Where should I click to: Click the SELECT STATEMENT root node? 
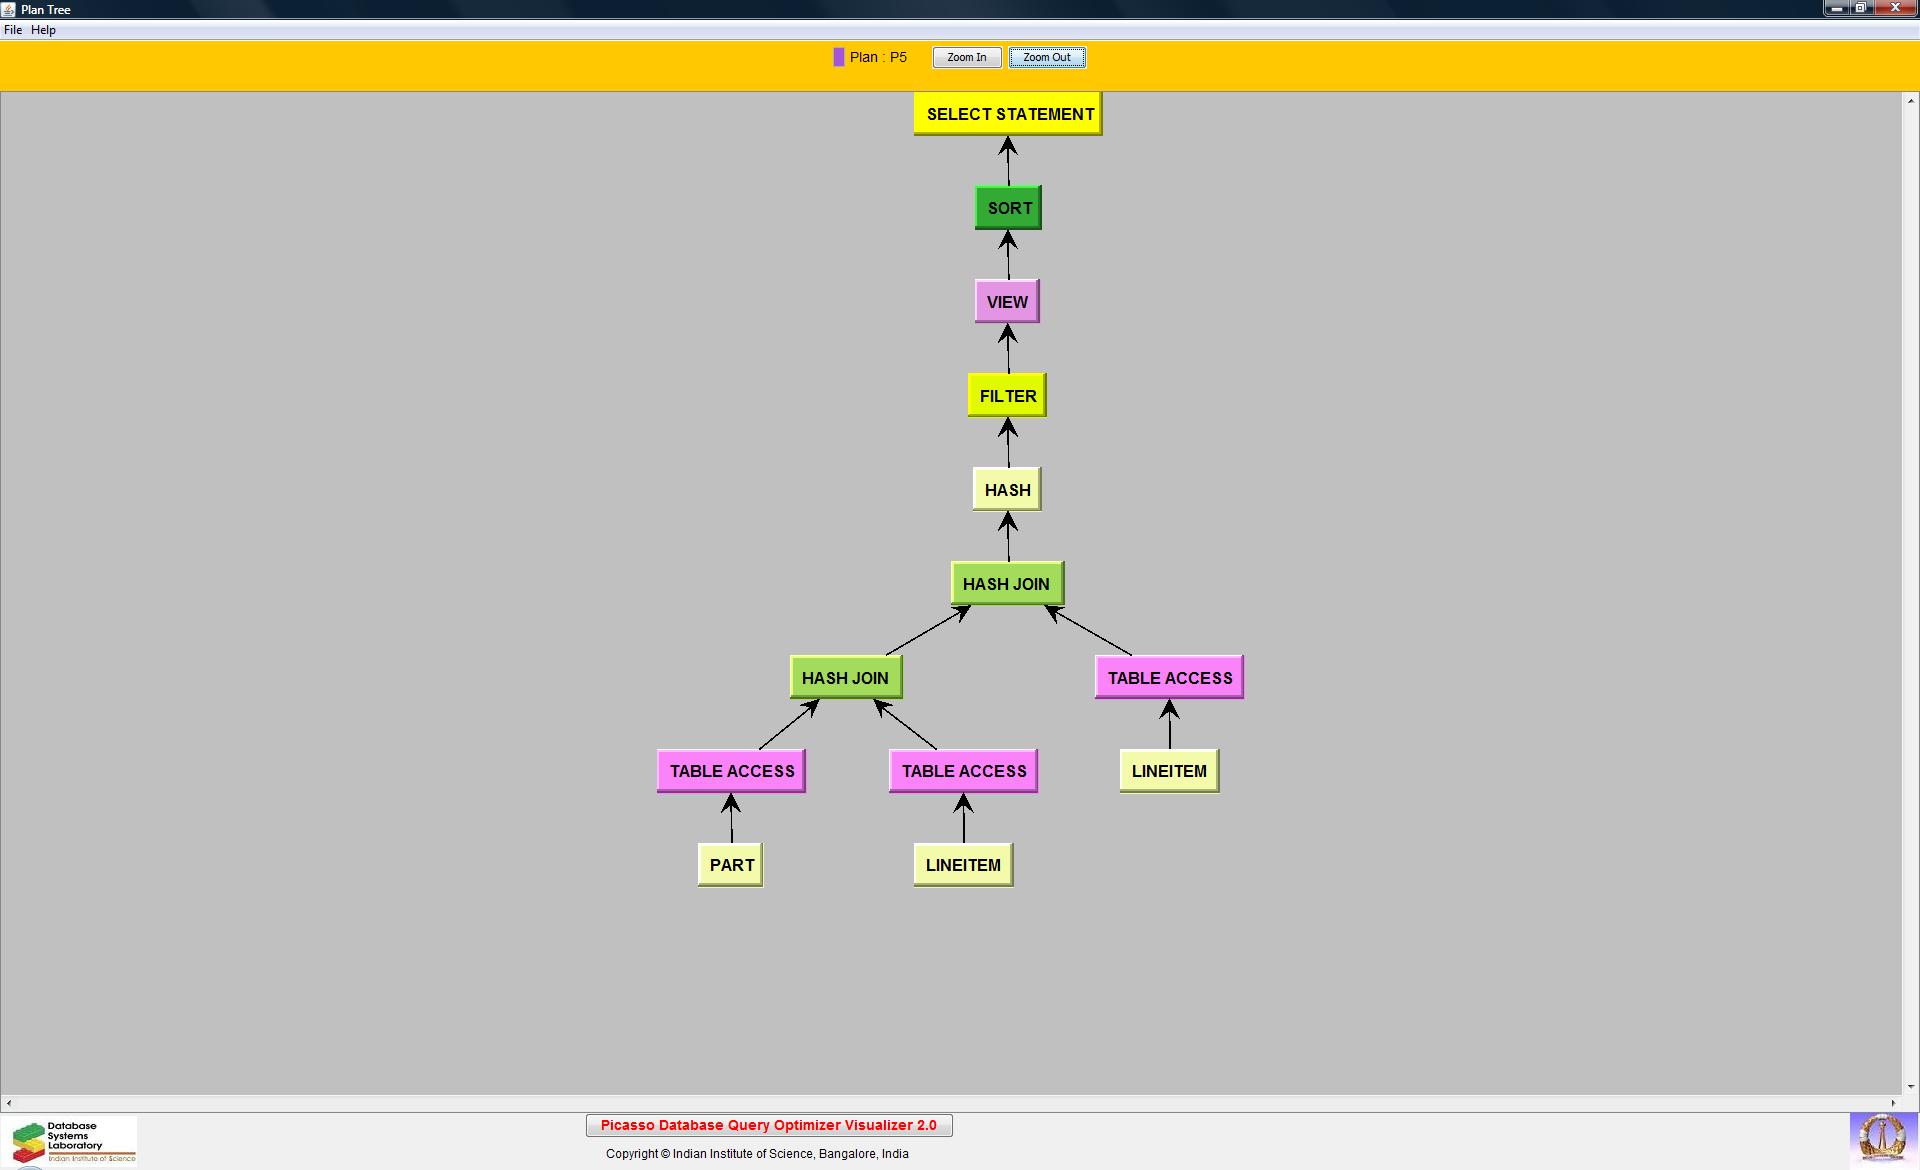(1008, 114)
